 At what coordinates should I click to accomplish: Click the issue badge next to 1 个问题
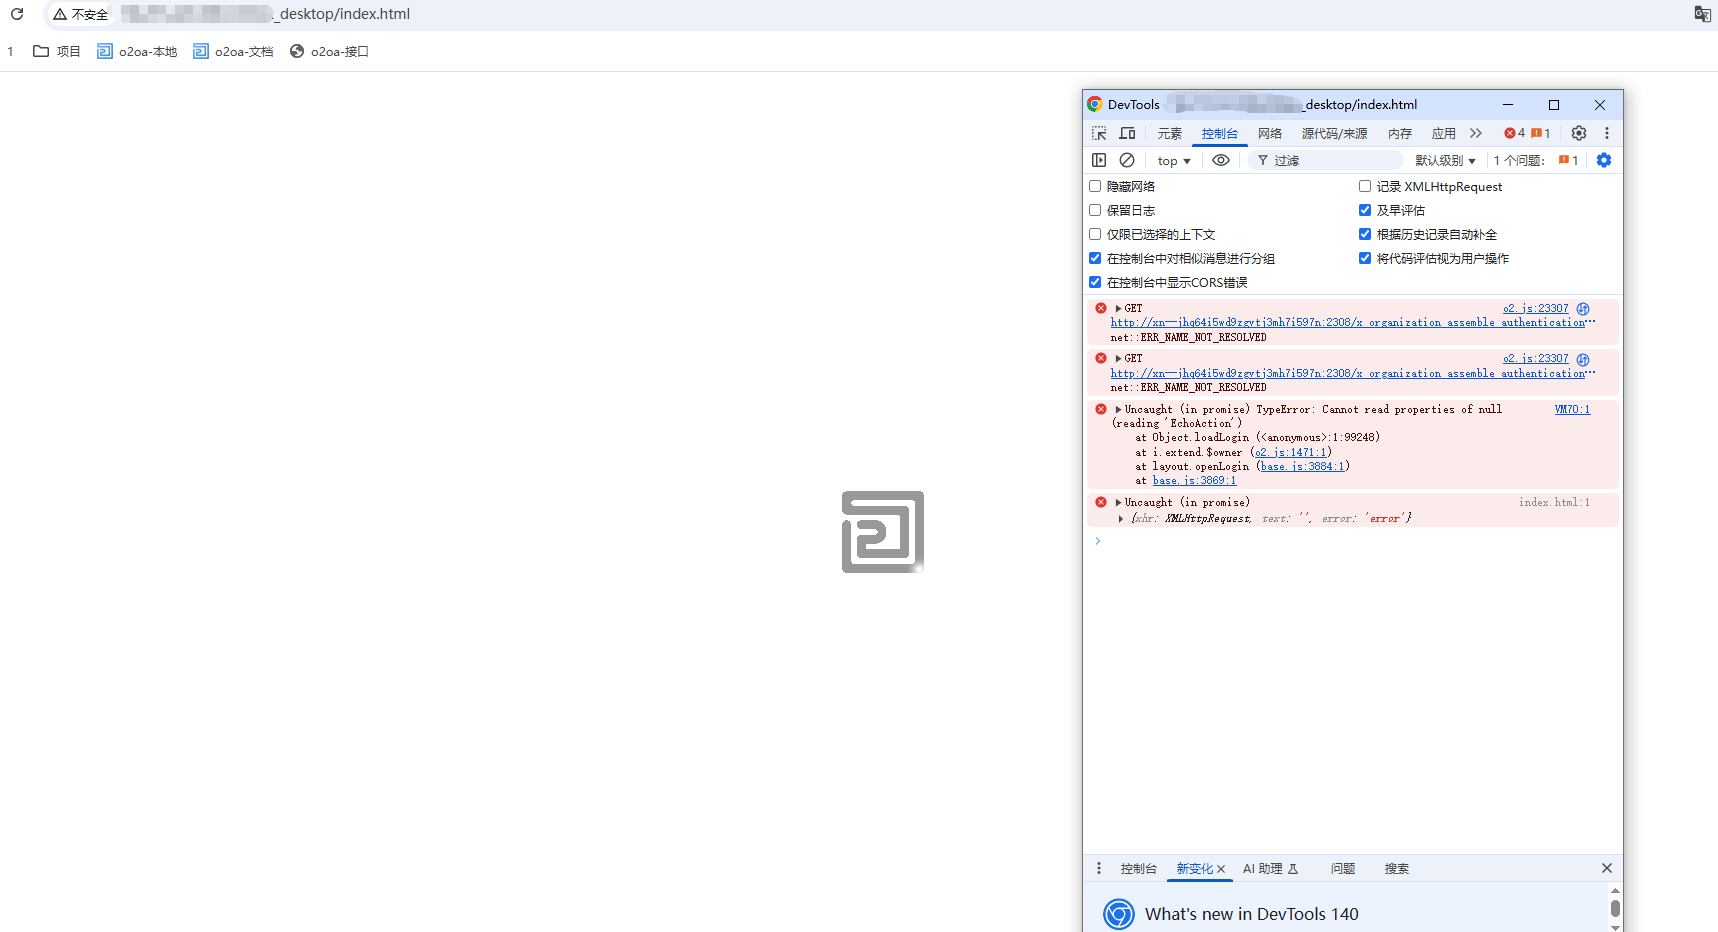(1568, 160)
